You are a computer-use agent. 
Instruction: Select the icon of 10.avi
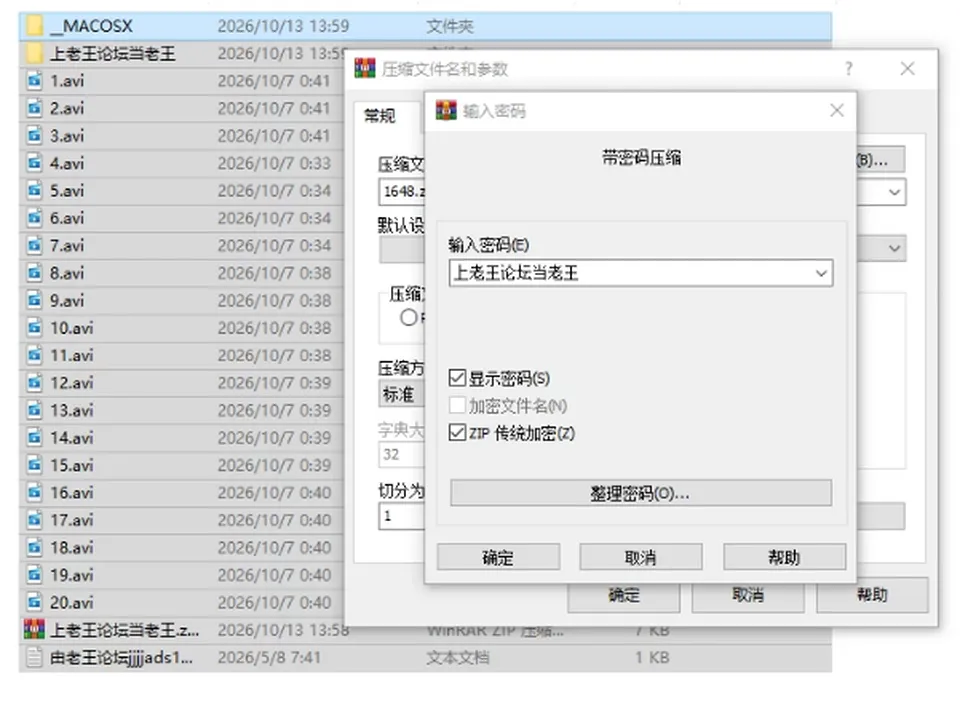34,328
